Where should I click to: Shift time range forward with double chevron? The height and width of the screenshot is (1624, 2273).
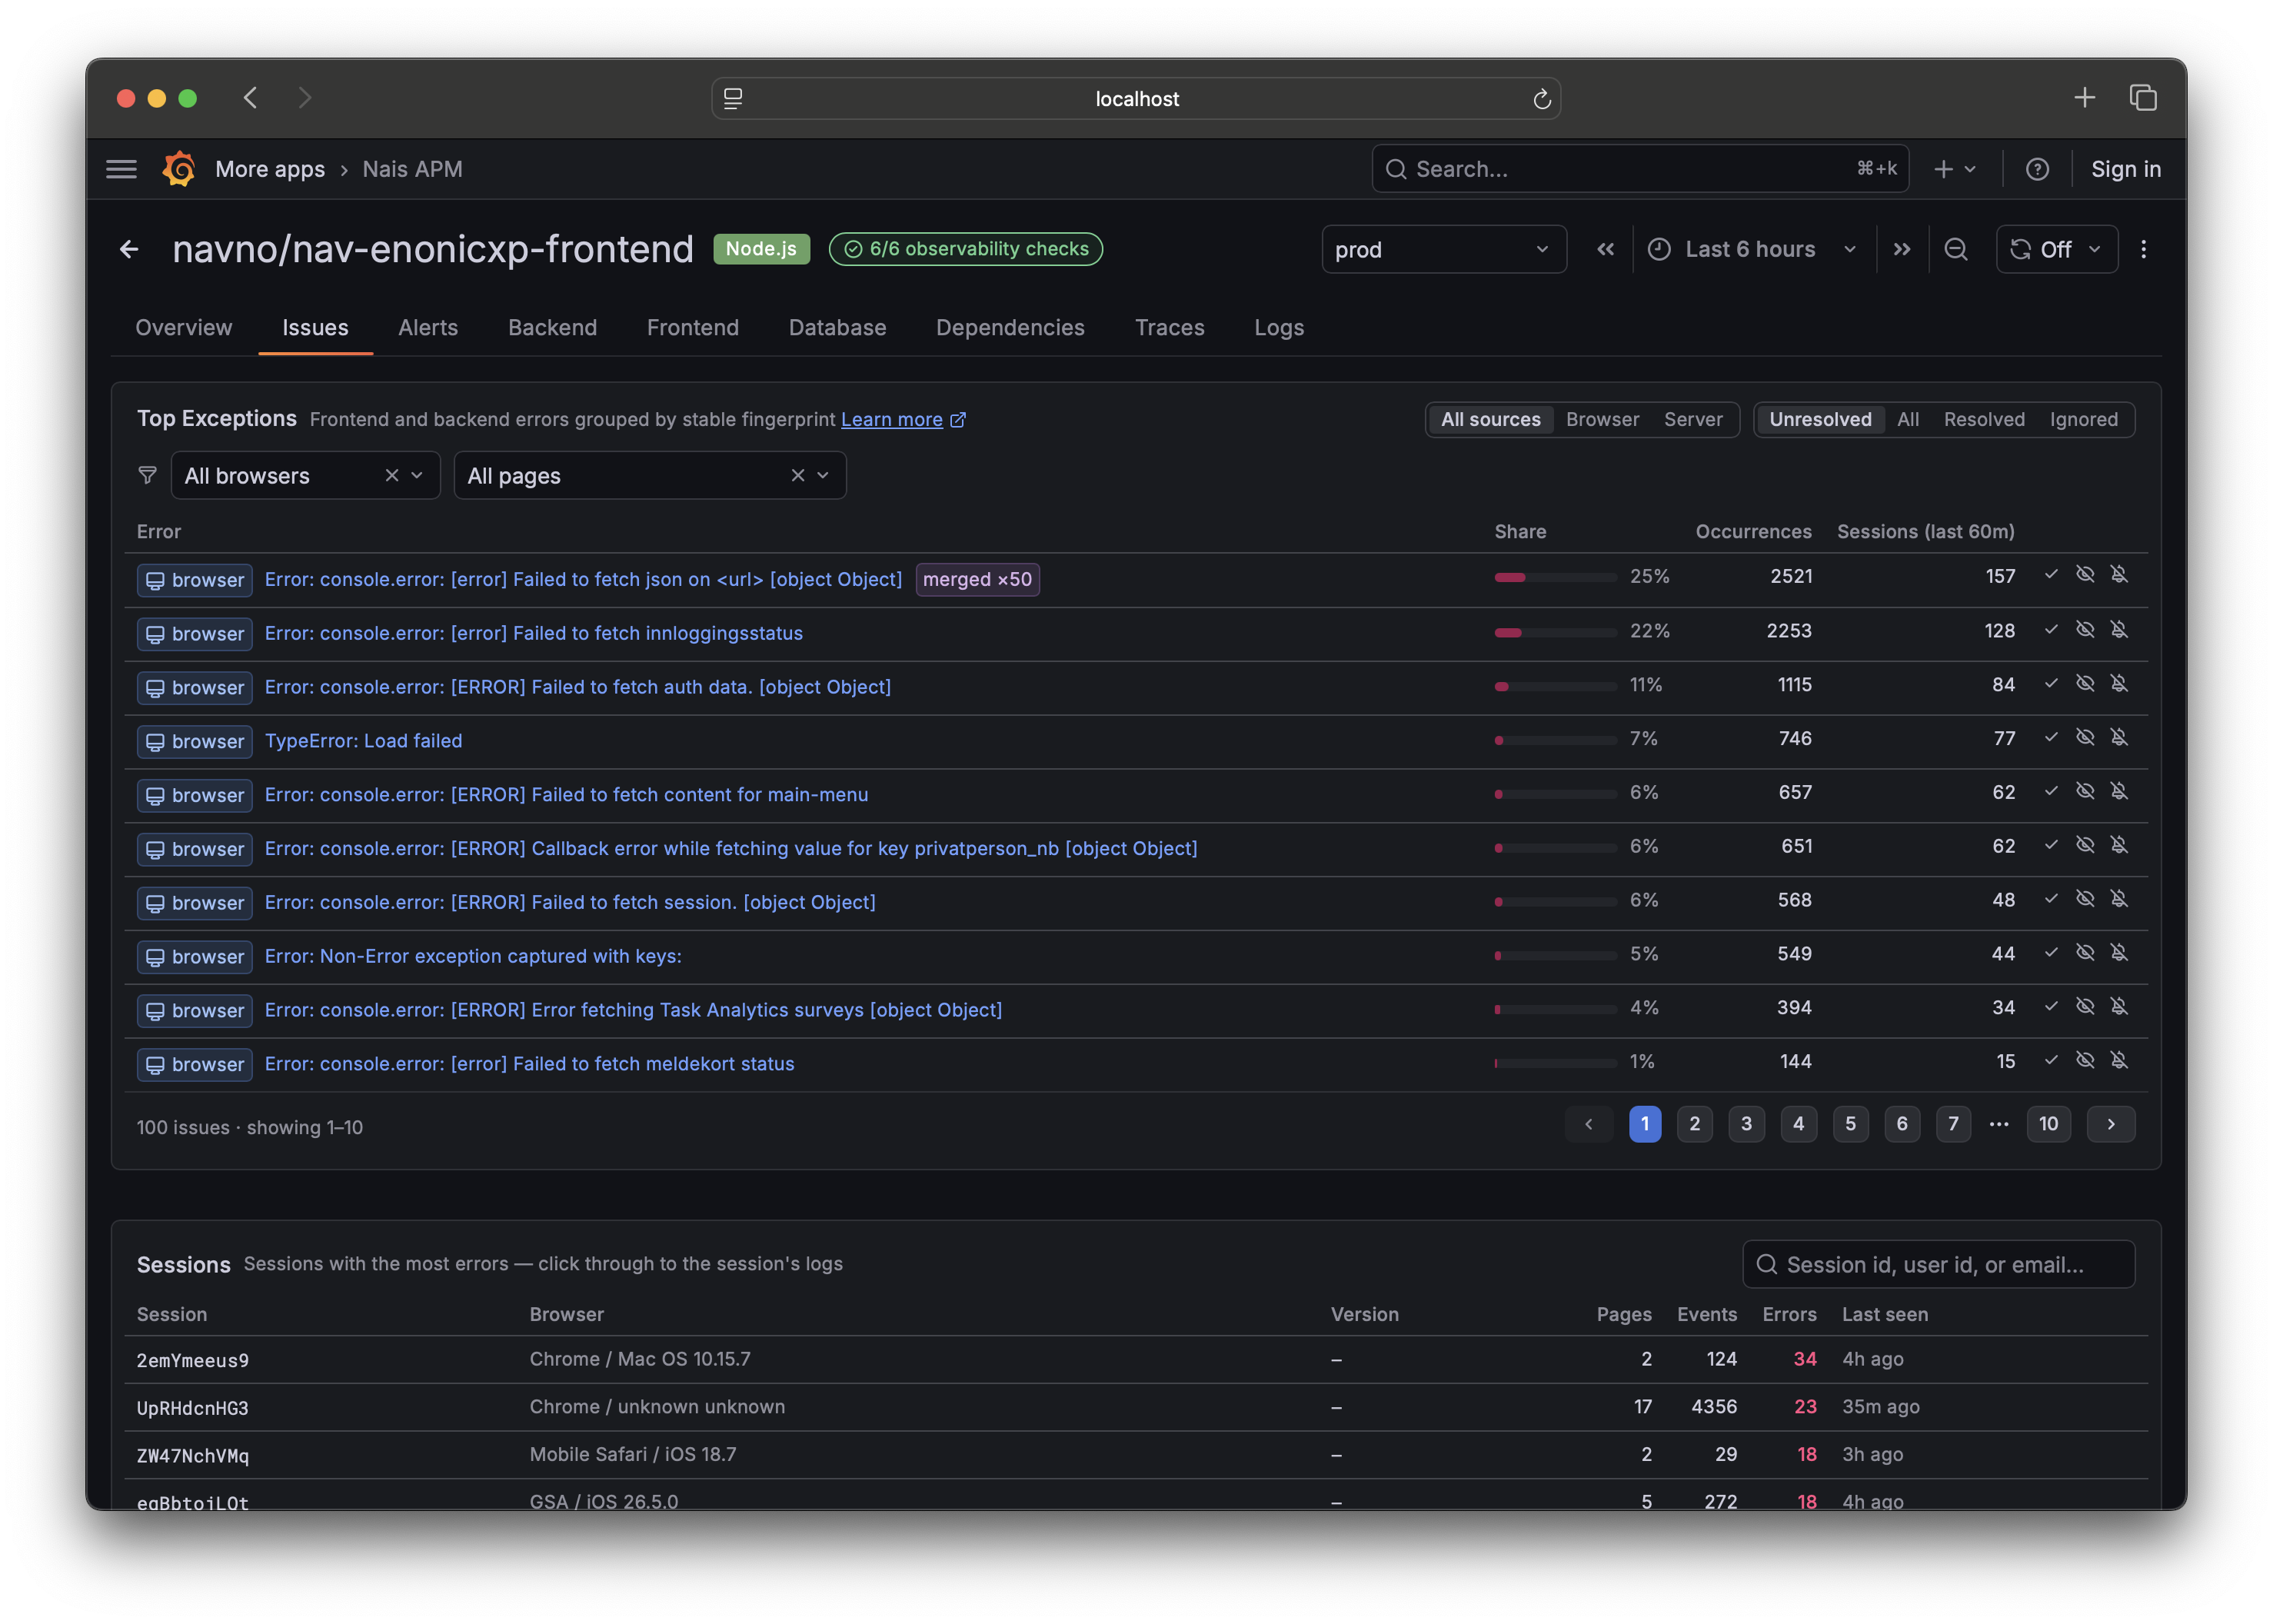point(1901,249)
